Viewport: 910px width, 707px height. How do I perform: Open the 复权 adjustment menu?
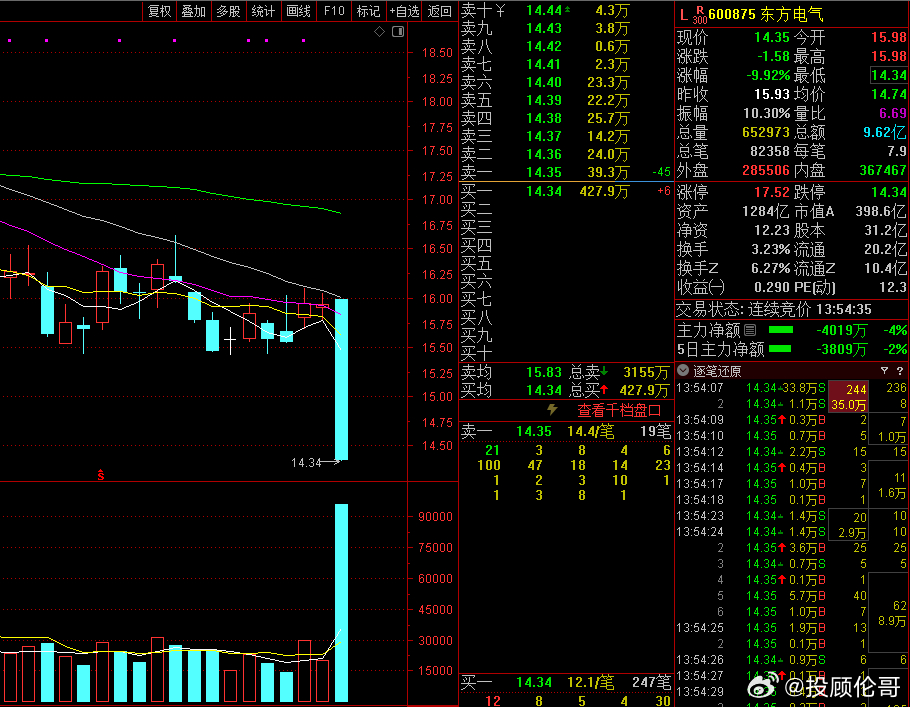click(159, 11)
